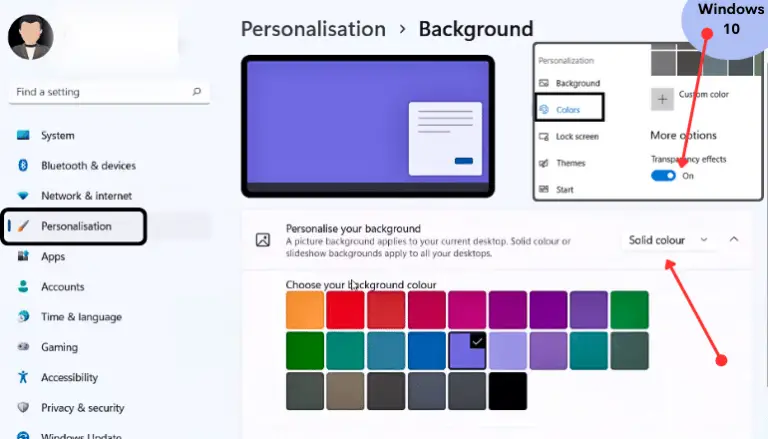Choose the orange background colour swatch
The height and width of the screenshot is (439, 768).
[305, 310]
